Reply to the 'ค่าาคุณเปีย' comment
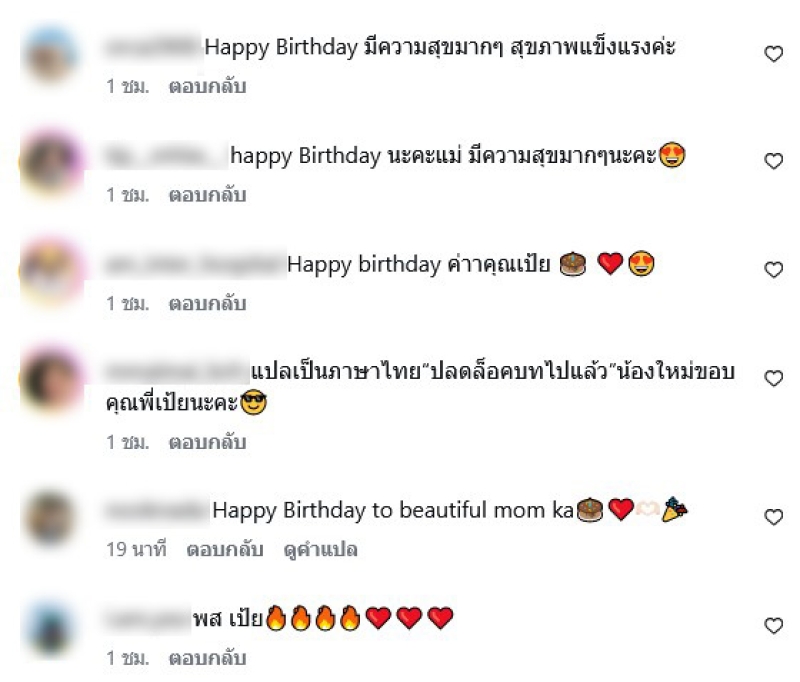800x682 pixels. tap(207, 304)
